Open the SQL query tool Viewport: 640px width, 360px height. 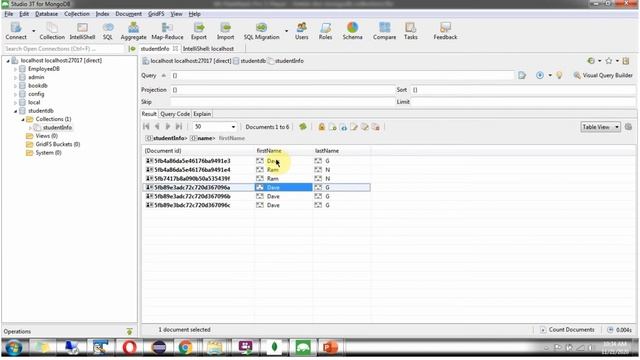tap(108, 31)
